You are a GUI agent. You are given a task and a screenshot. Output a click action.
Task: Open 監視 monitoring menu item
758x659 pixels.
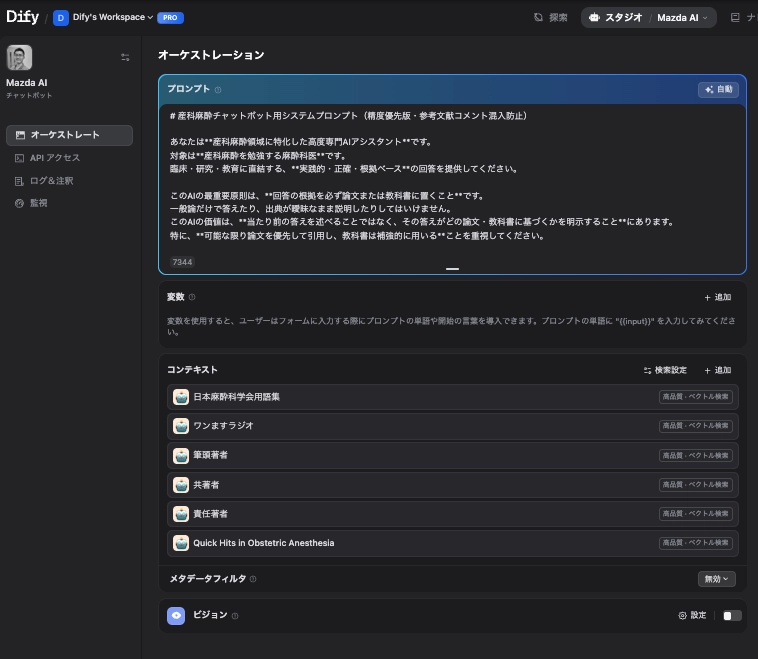click(x=69, y=203)
